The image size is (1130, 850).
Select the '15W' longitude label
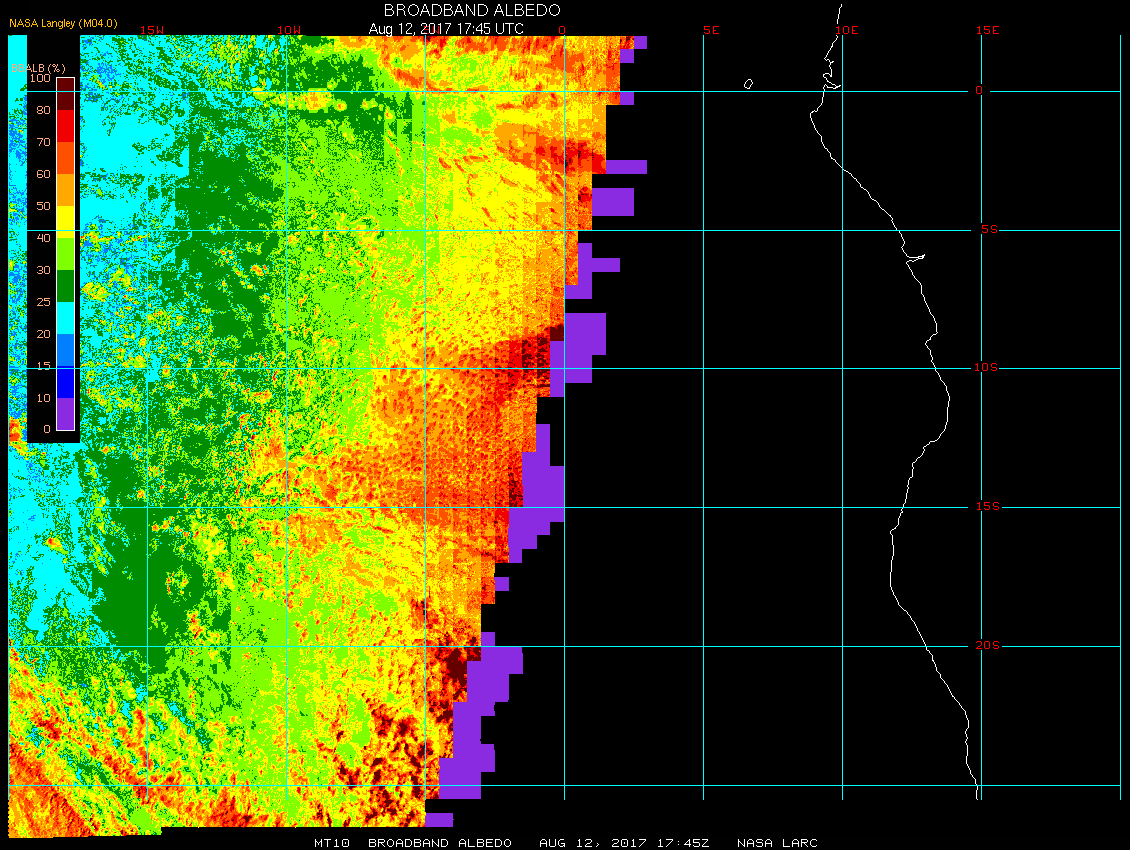pyautogui.click(x=151, y=30)
